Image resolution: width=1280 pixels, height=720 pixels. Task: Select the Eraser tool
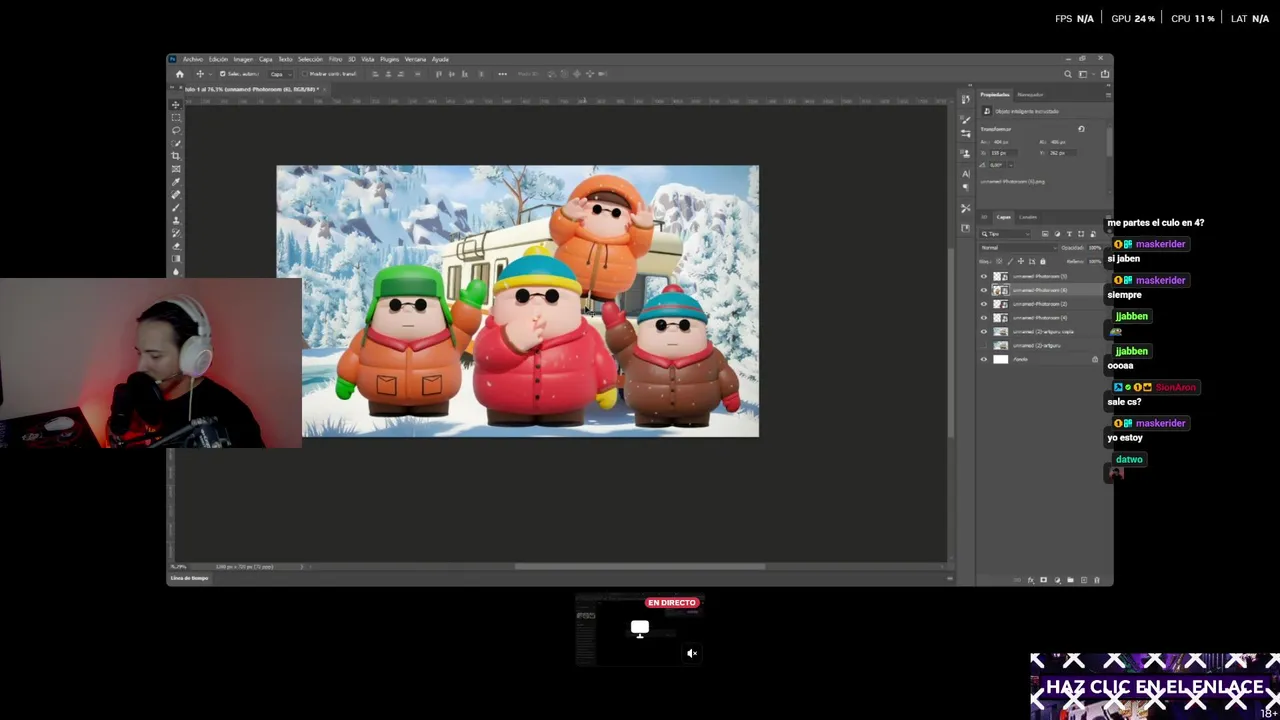click(176, 246)
